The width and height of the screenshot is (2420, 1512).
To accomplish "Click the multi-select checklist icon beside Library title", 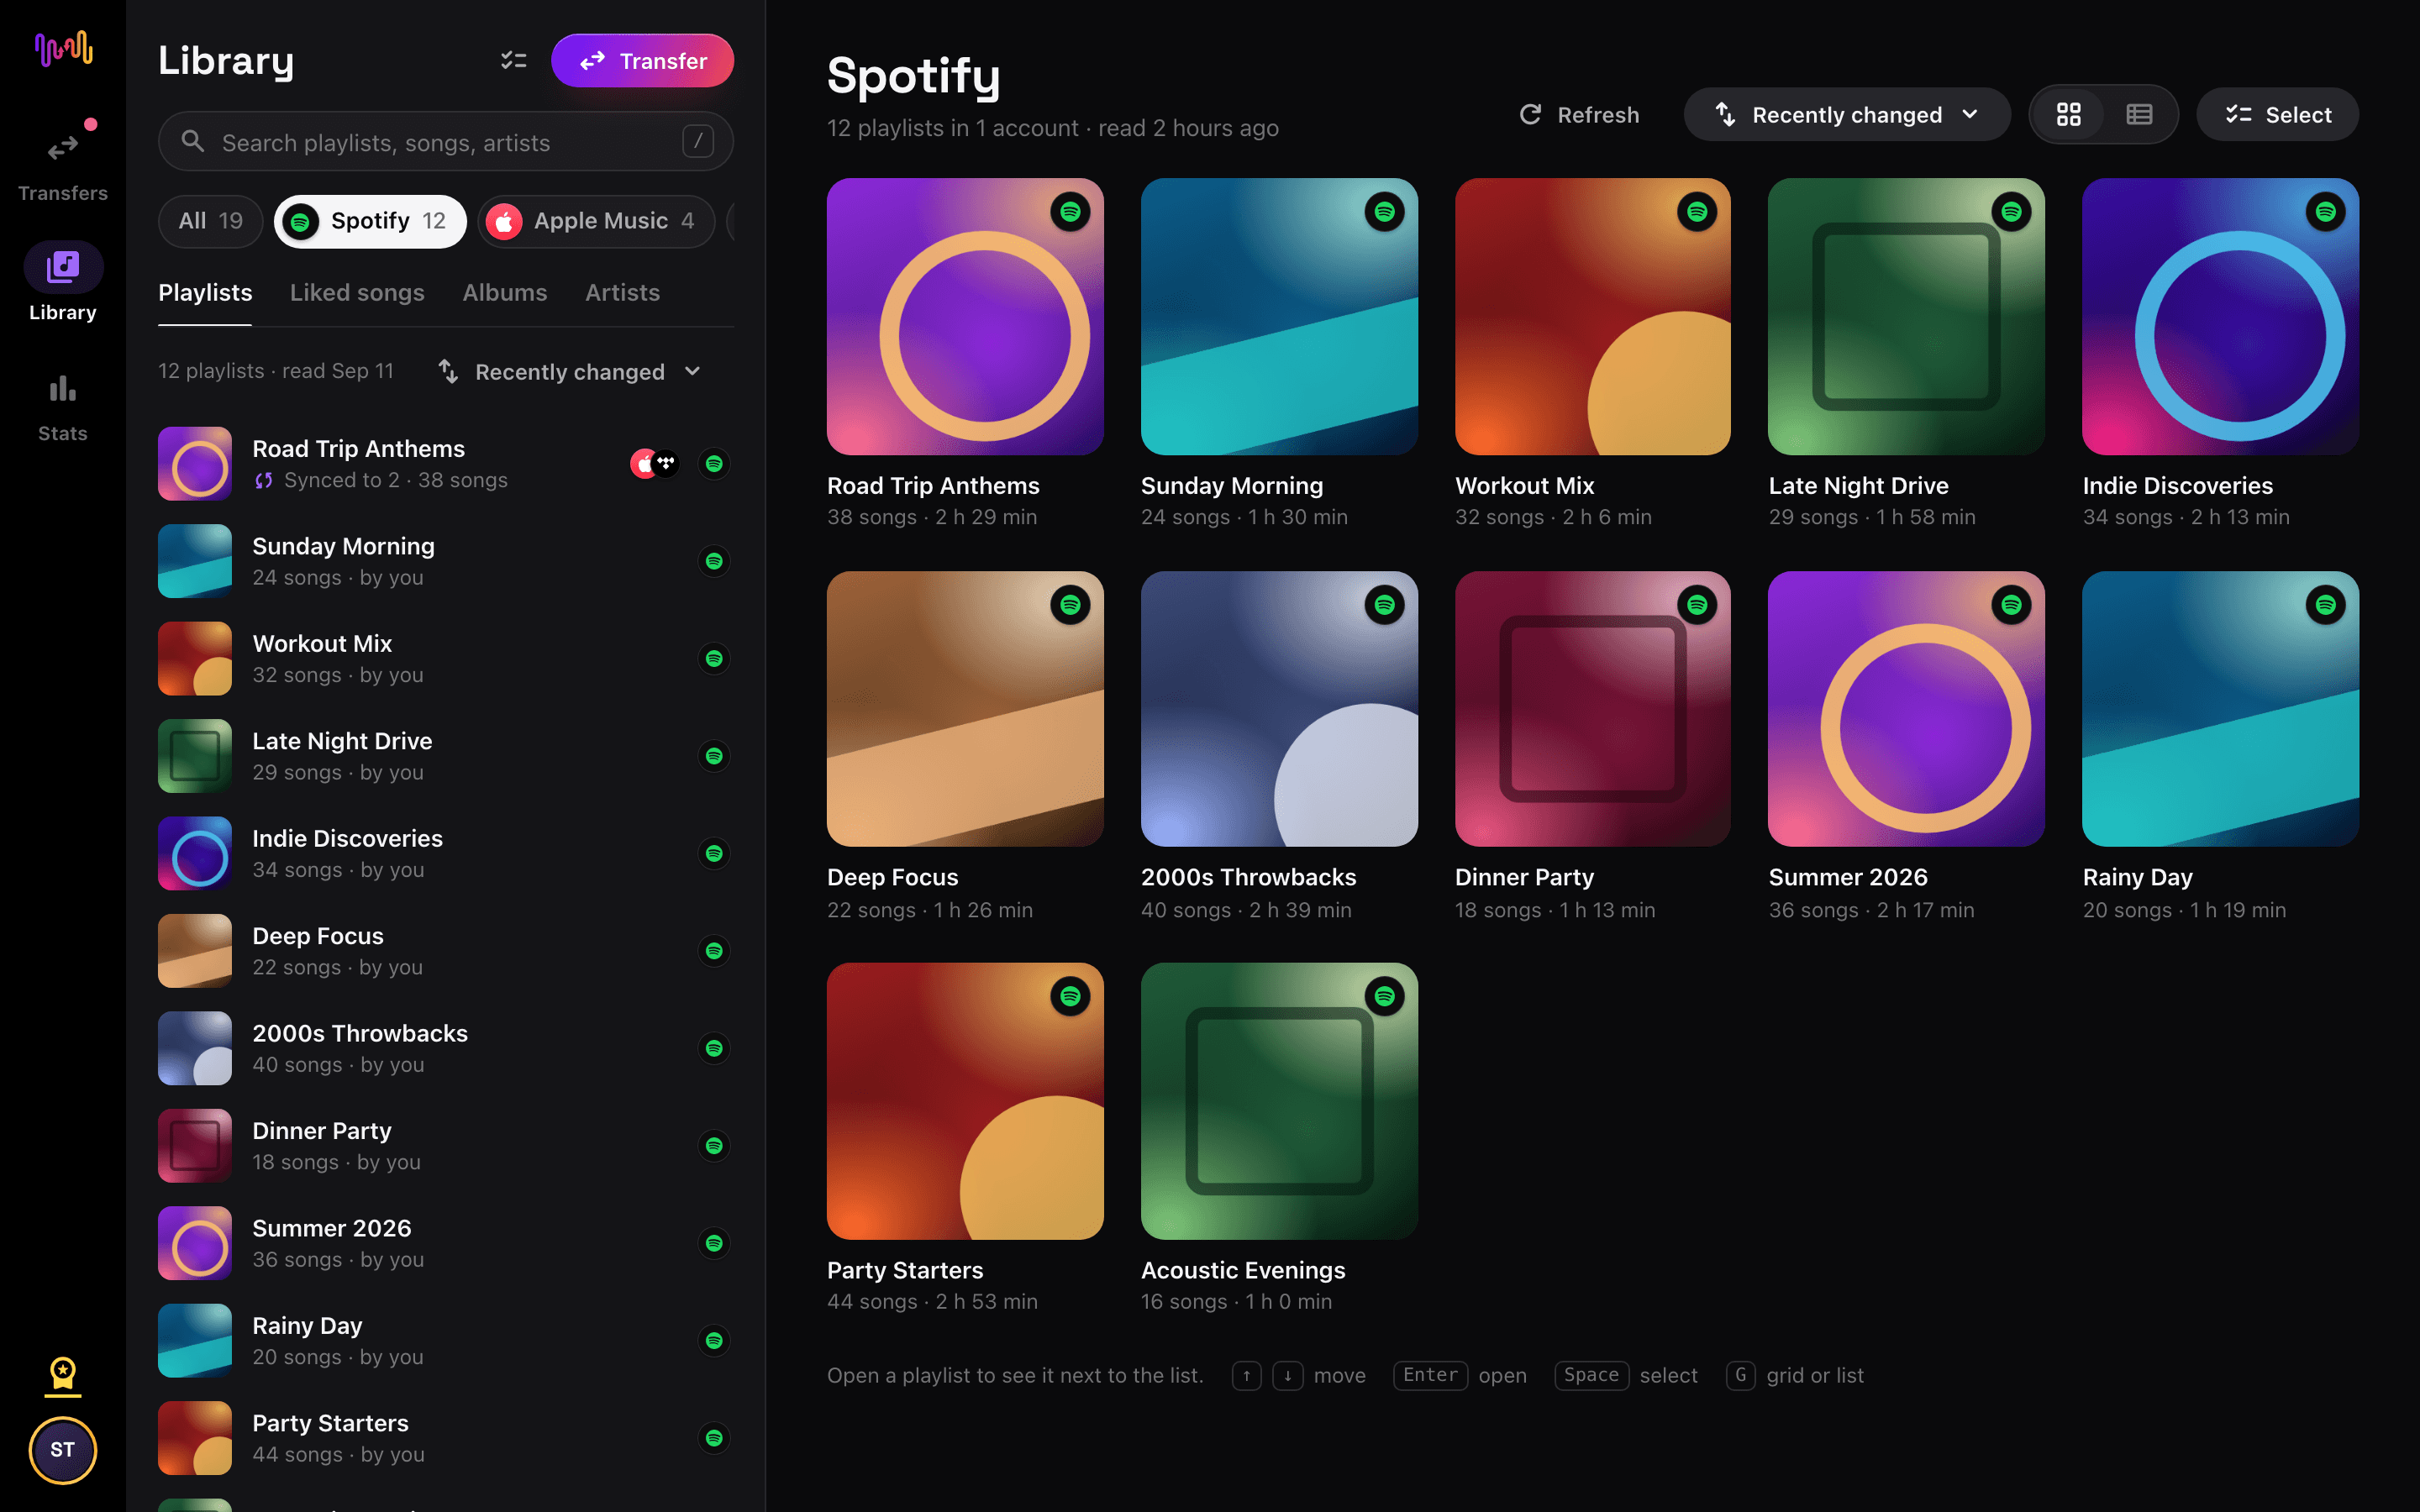I will [513, 61].
